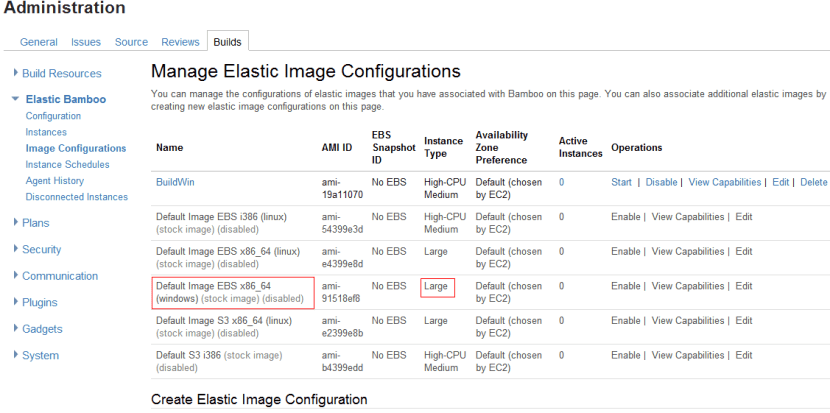Select the Reviews tab

pyautogui.click(x=181, y=42)
